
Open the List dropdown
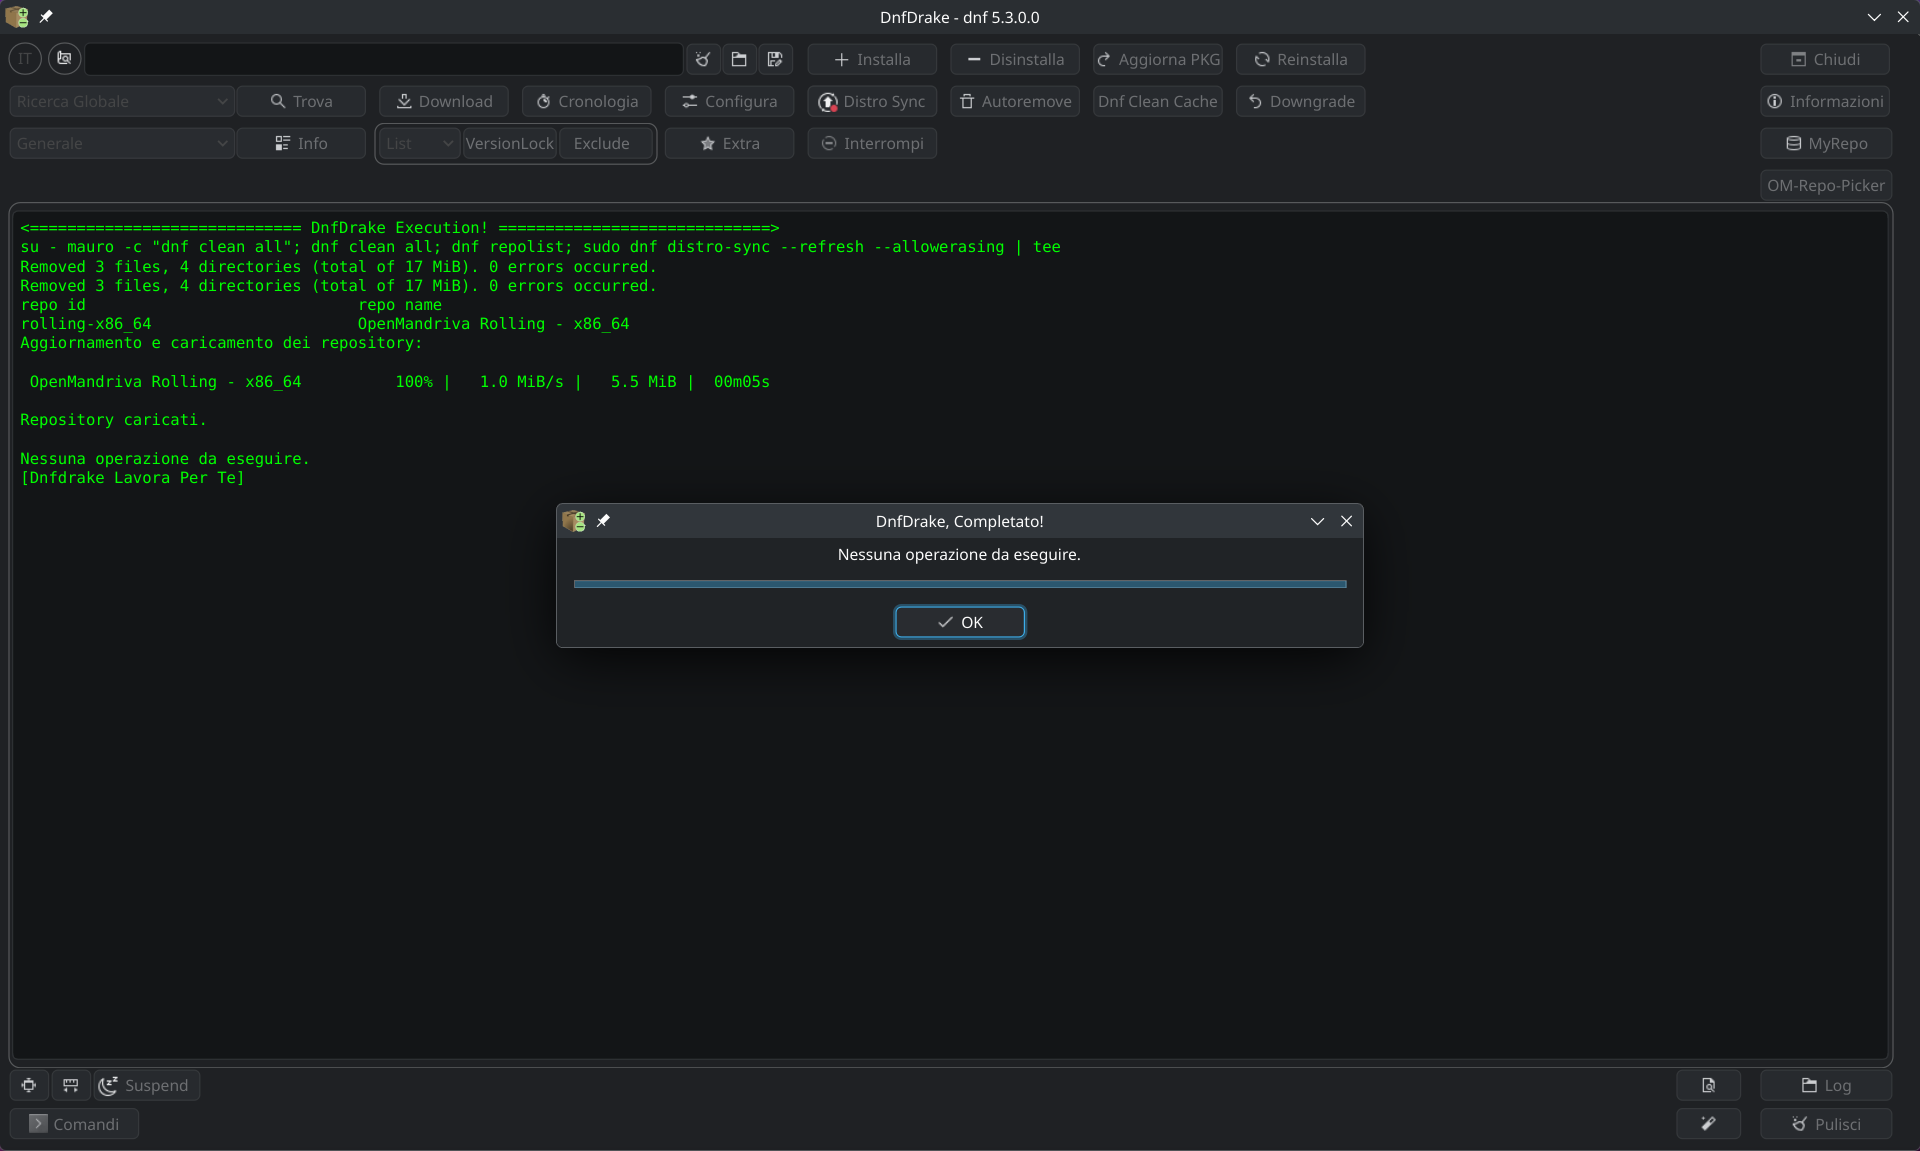[419, 143]
